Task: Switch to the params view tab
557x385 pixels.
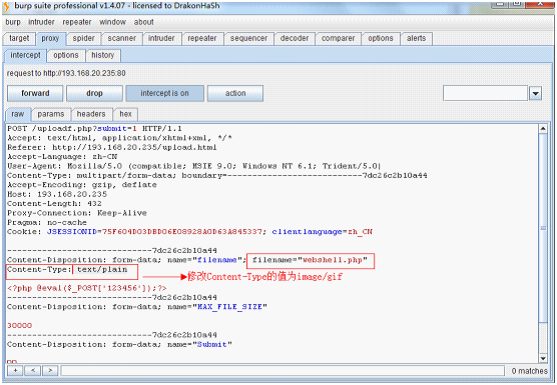Action: coord(51,114)
